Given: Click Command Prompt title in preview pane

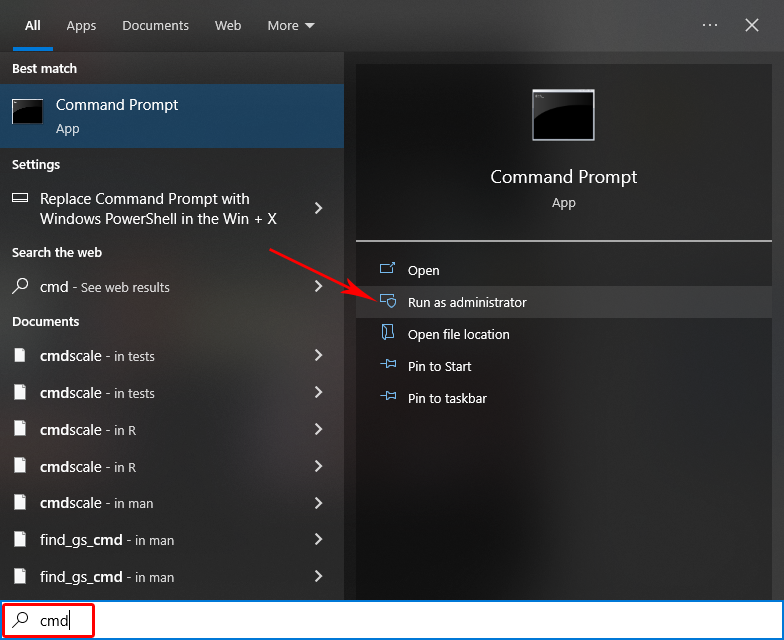Looking at the screenshot, I should (x=564, y=177).
